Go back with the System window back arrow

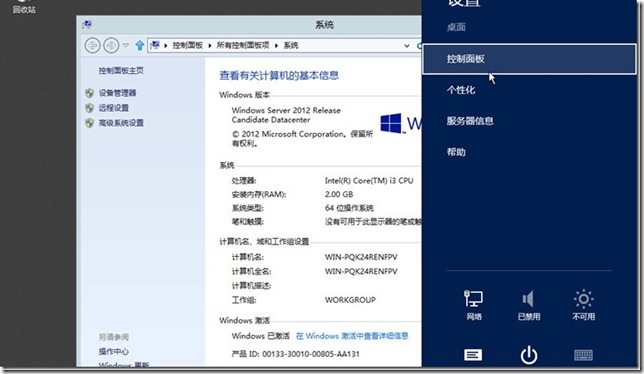click(92, 45)
